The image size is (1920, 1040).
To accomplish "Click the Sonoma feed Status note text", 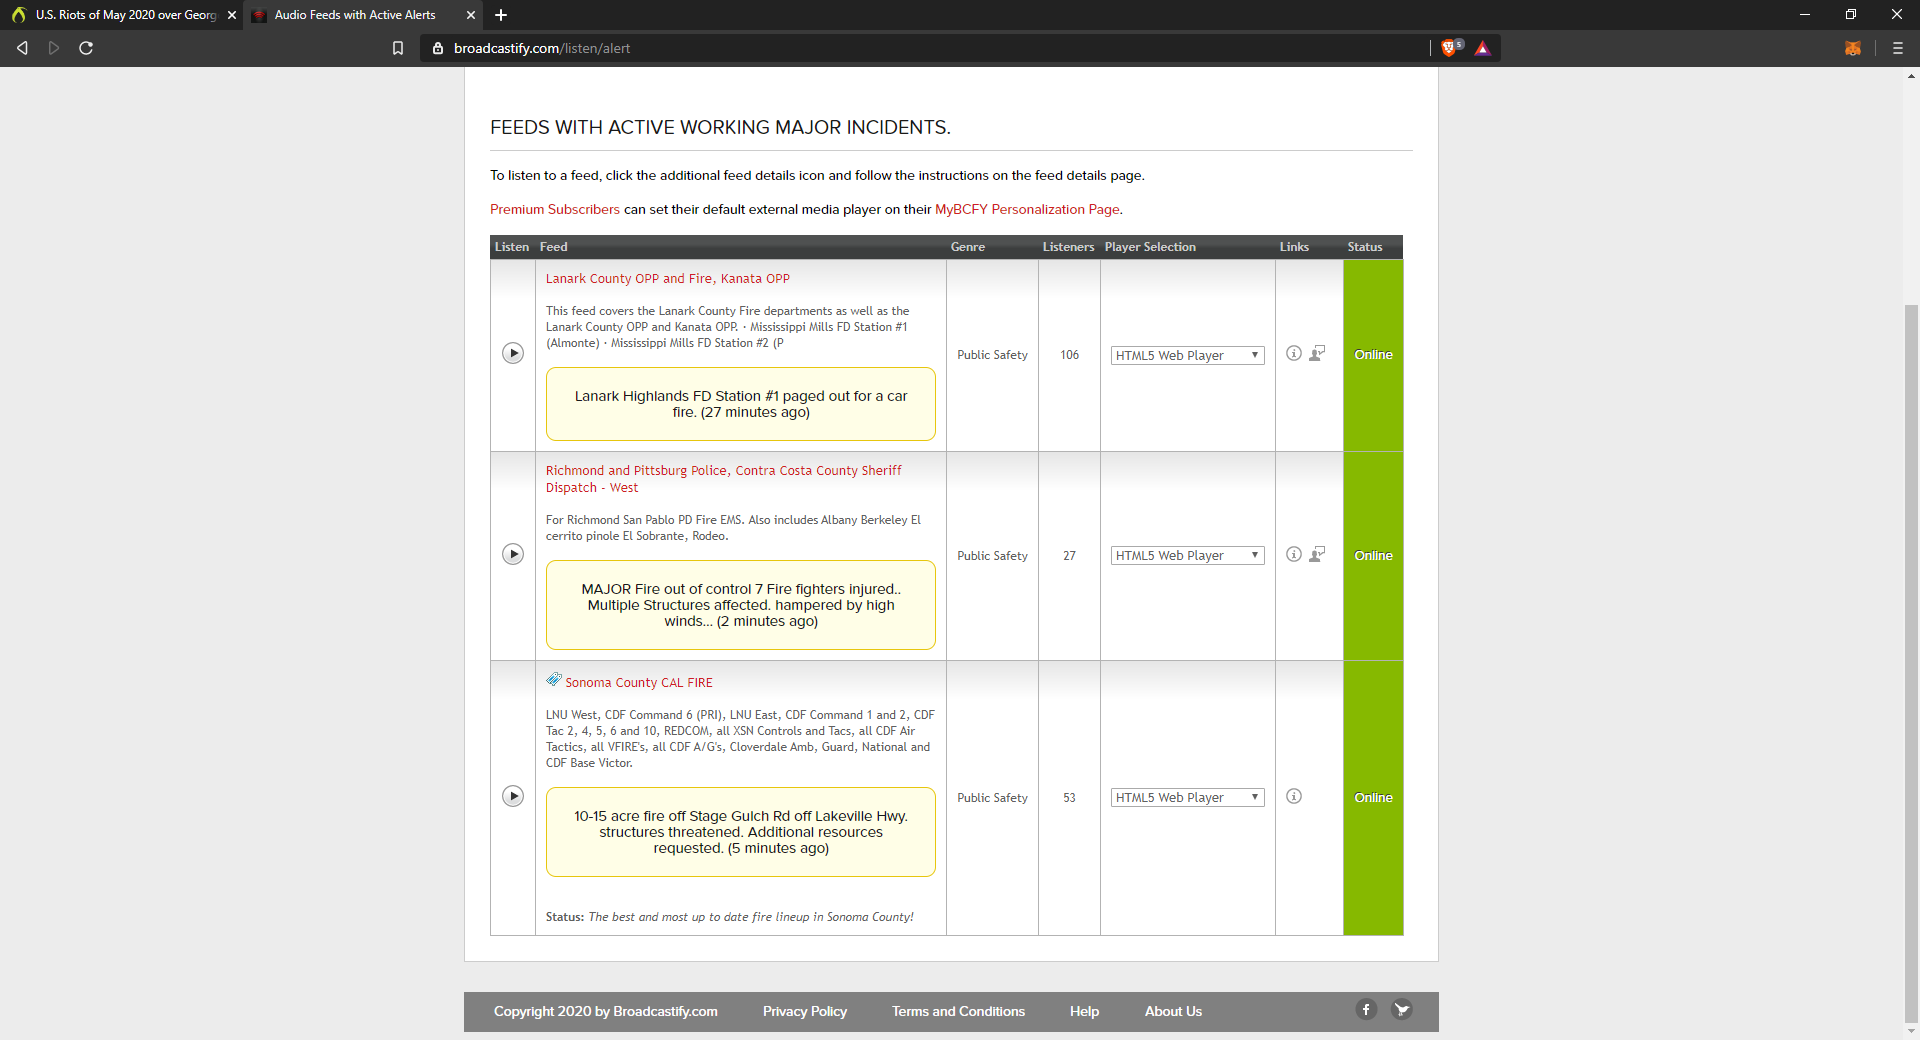I will point(729,917).
